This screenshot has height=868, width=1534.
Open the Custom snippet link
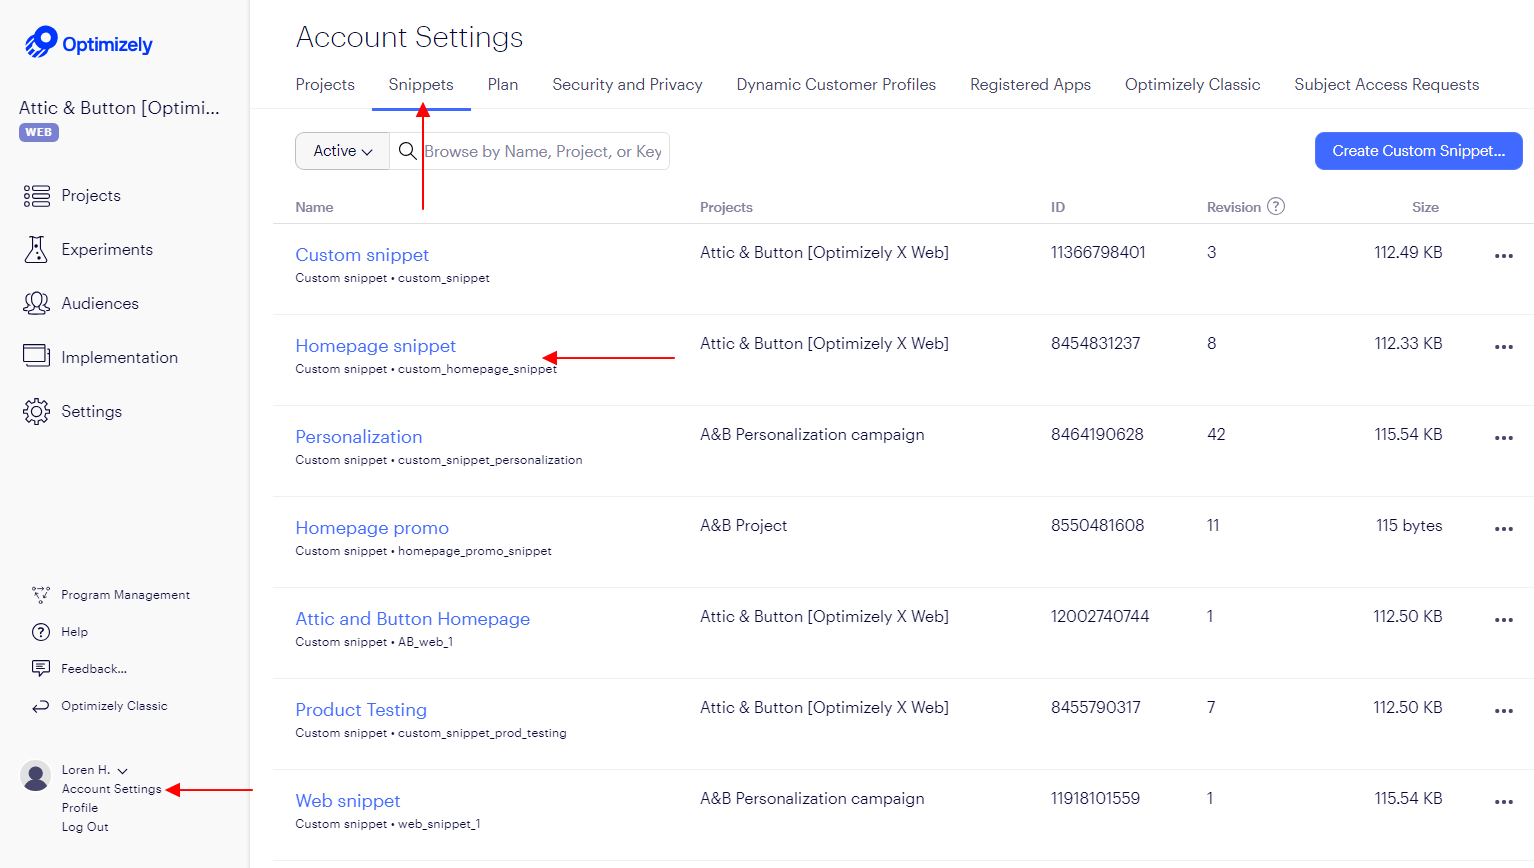pos(362,255)
